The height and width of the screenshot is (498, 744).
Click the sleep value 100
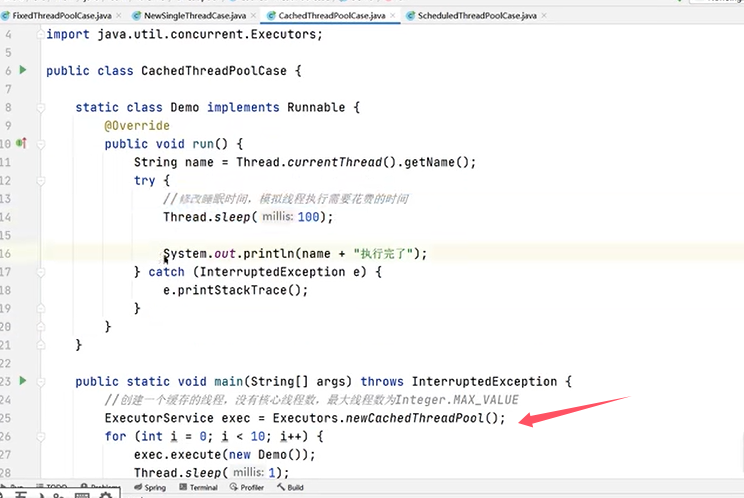[x=308, y=217]
